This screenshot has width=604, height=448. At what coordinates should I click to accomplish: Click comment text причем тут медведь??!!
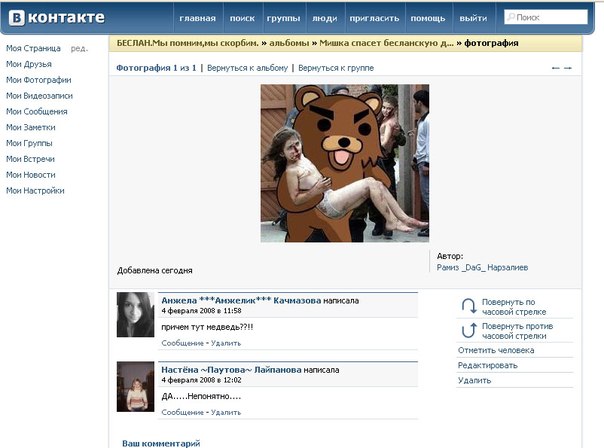tap(207, 327)
